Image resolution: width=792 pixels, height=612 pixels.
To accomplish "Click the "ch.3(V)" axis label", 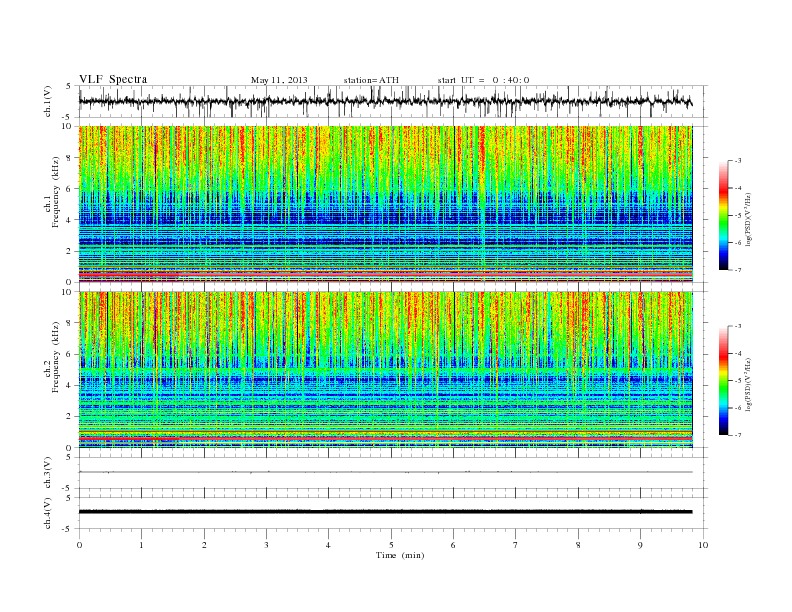I will pyautogui.click(x=48, y=473).
